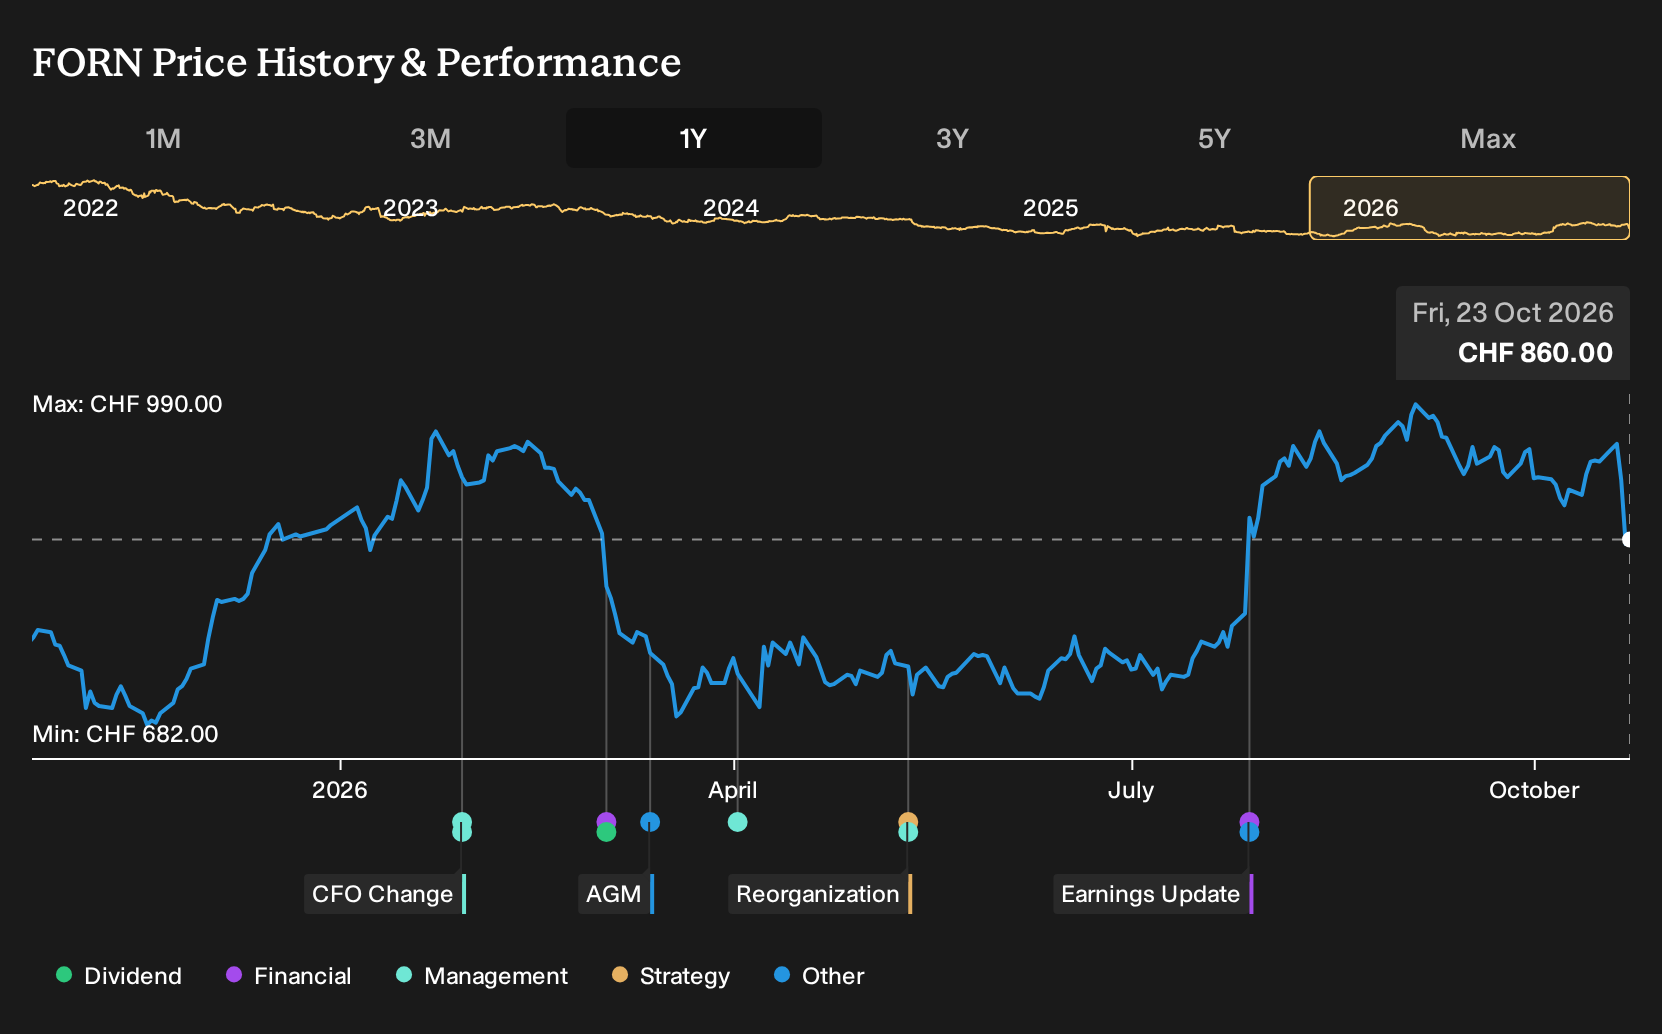Jump to 2024 in the overview strip
The image size is (1662, 1034).
(x=731, y=208)
